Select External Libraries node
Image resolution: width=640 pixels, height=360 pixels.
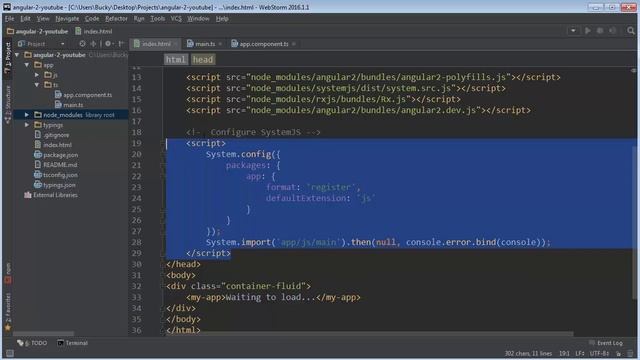coord(51,195)
